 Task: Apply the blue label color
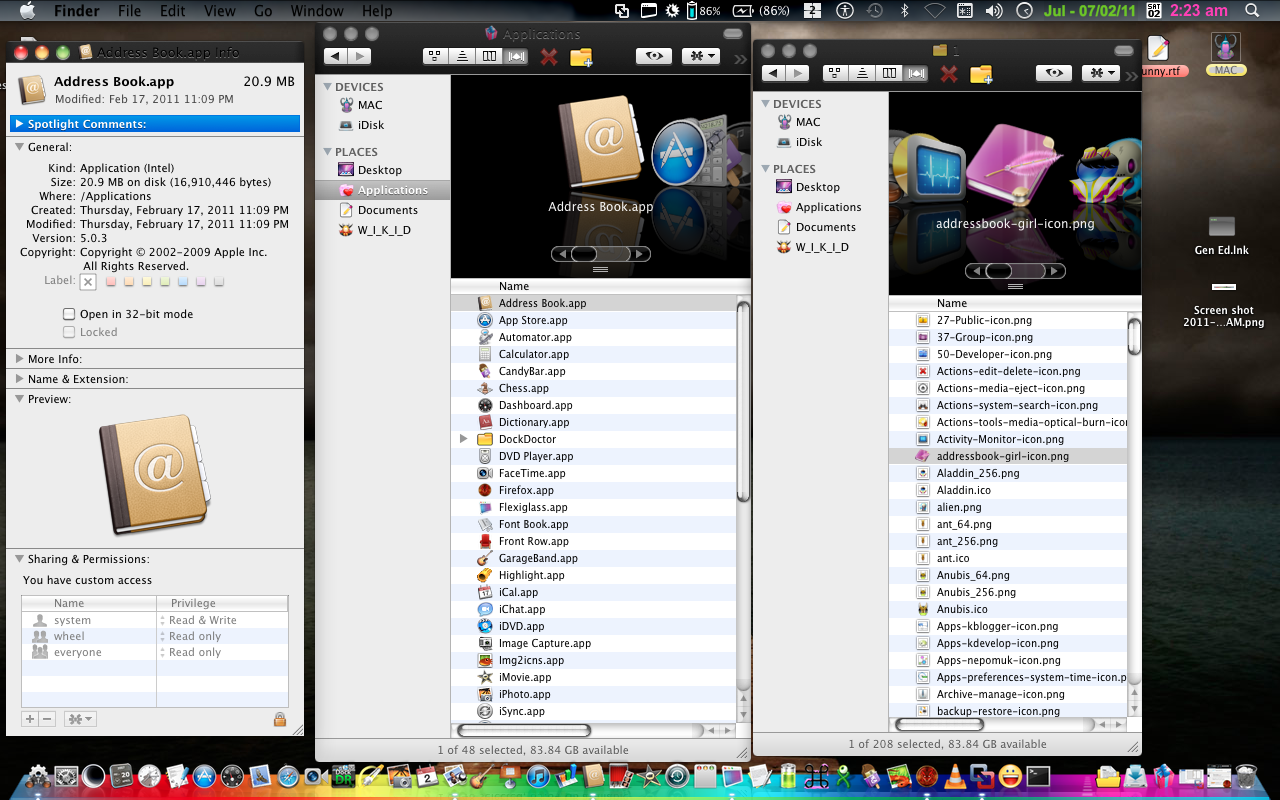tap(183, 282)
